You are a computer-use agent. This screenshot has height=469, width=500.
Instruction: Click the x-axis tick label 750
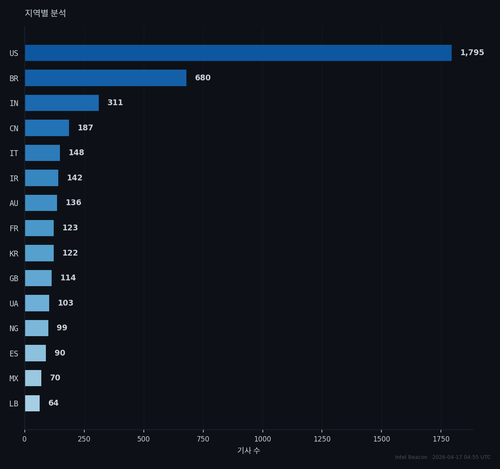point(203,439)
